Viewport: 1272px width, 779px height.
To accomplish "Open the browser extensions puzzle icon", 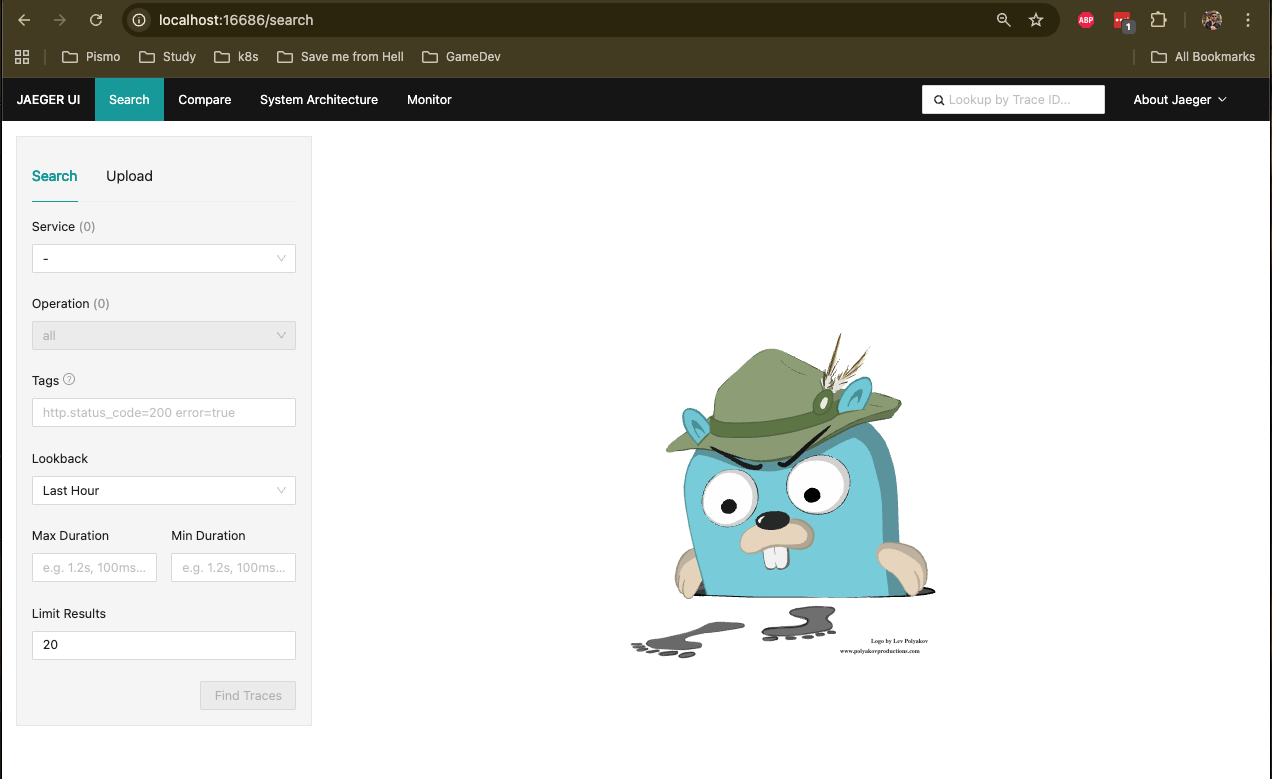I will coord(1158,20).
